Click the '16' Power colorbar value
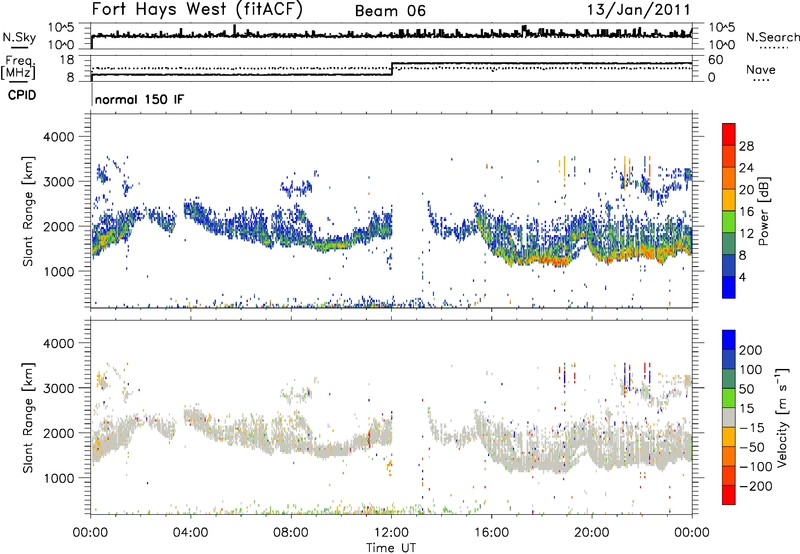 click(x=746, y=212)
